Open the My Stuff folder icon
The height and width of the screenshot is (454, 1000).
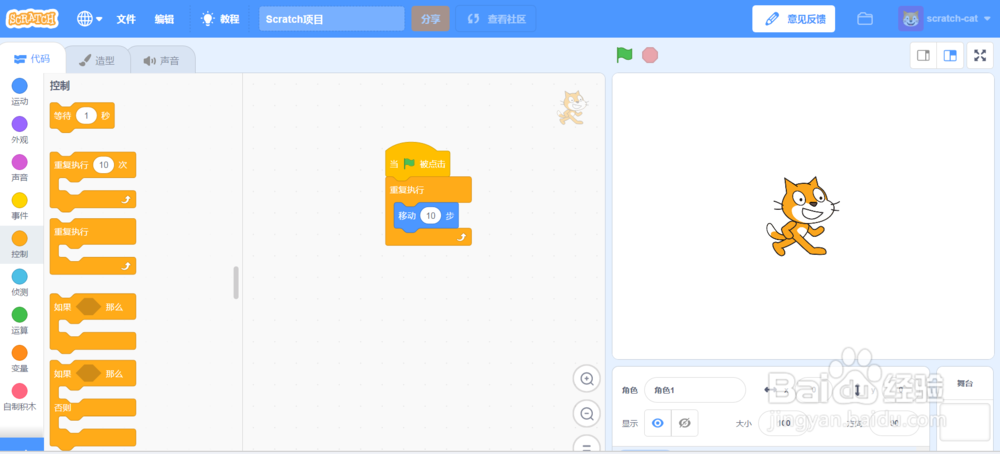click(x=865, y=18)
